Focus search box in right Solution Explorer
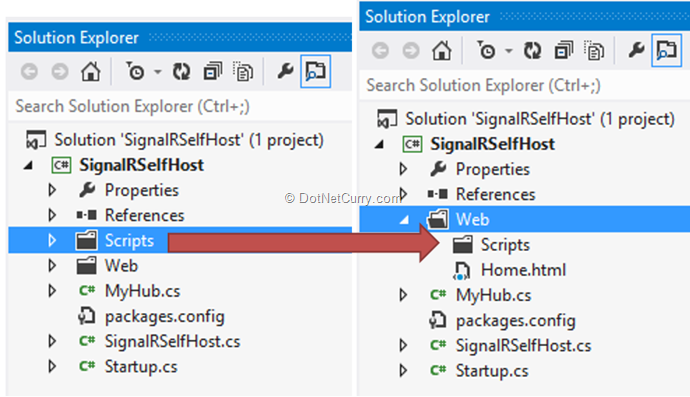 (525, 85)
